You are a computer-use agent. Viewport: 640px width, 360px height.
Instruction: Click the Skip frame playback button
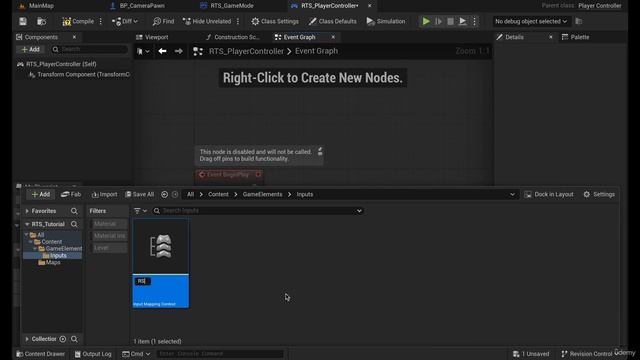438,21
